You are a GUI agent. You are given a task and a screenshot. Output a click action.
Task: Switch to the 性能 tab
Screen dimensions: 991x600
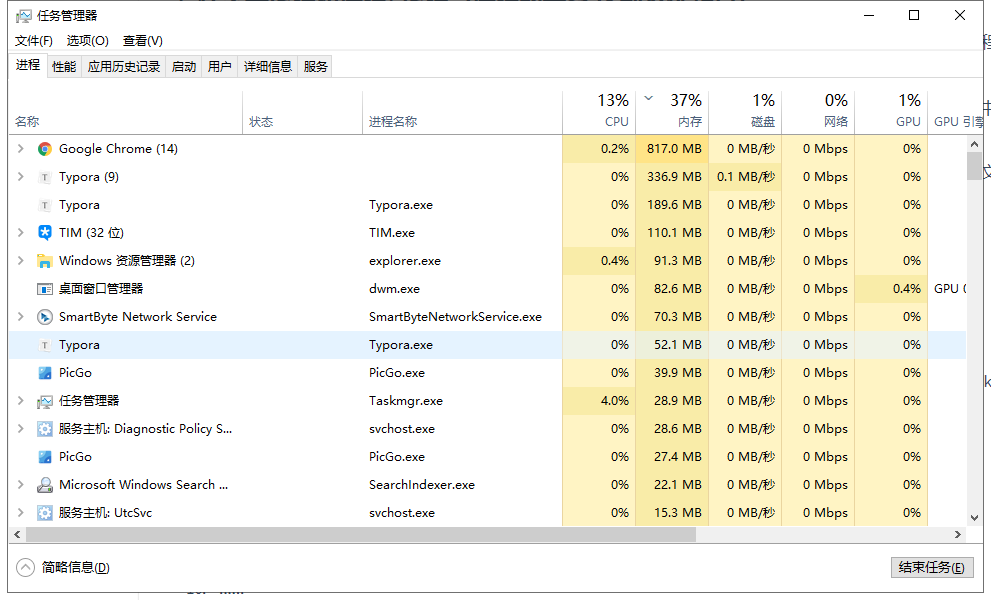tap(64, 66)
